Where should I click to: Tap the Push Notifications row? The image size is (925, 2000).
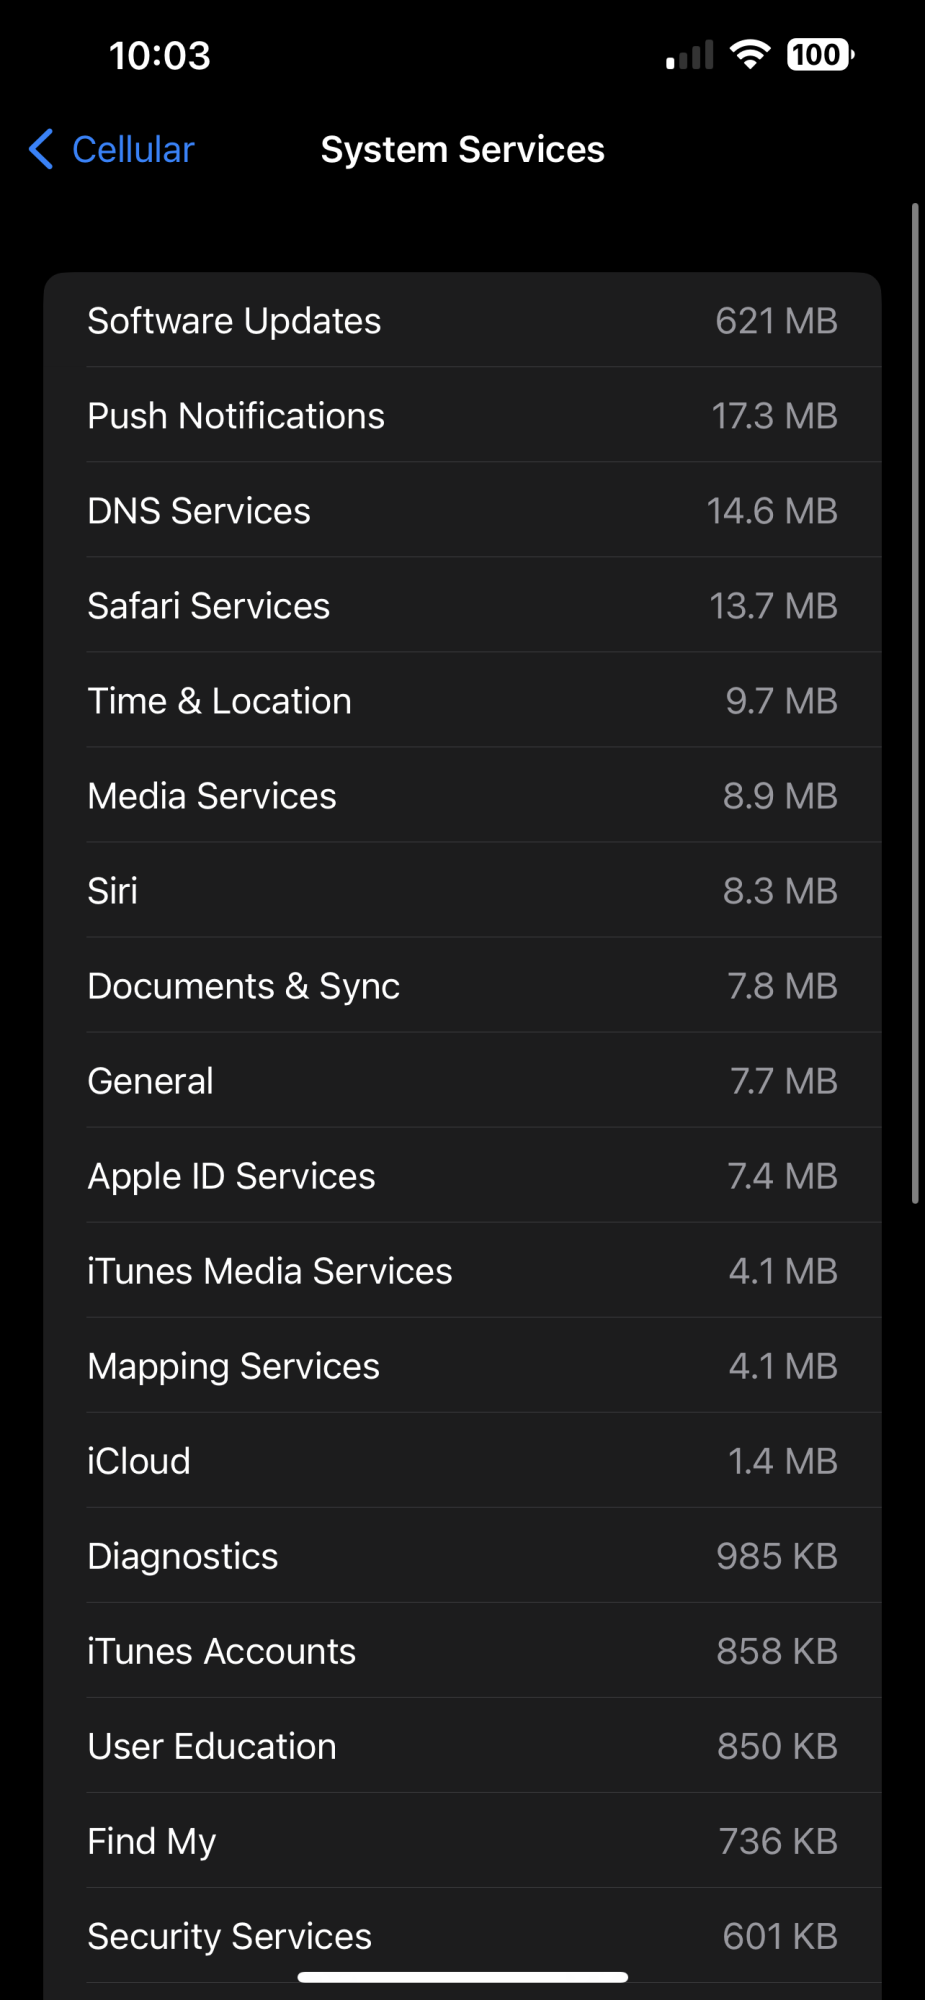(462, 416)
